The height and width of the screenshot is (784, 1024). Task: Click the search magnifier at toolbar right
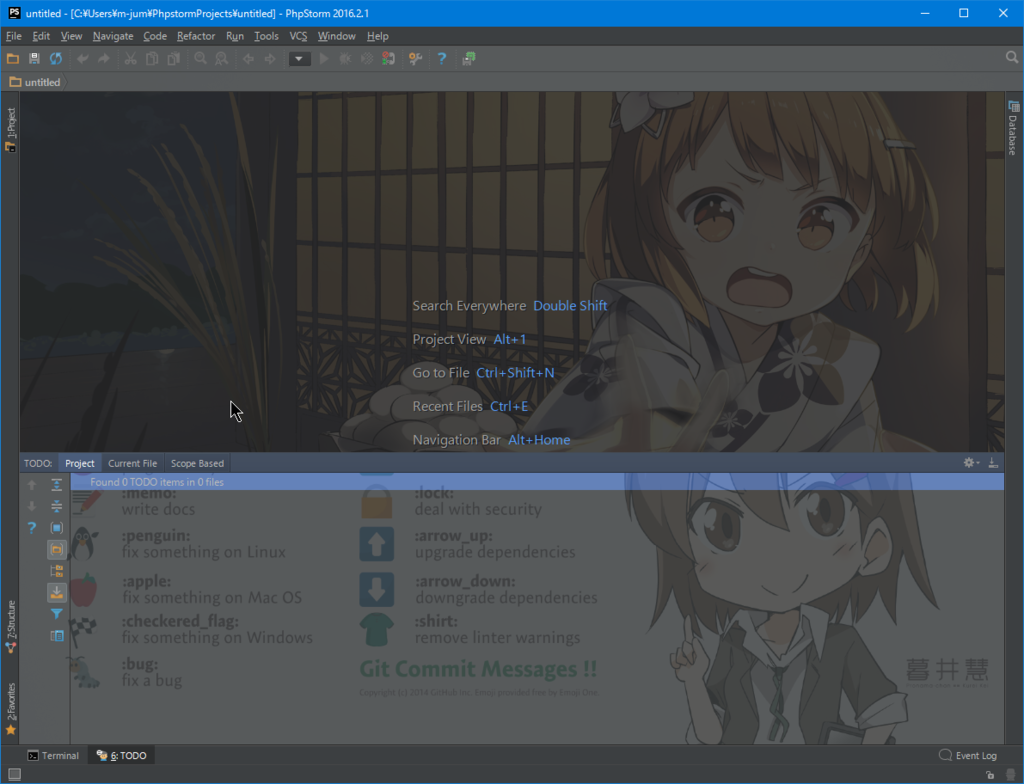[x=1011, y=58]
